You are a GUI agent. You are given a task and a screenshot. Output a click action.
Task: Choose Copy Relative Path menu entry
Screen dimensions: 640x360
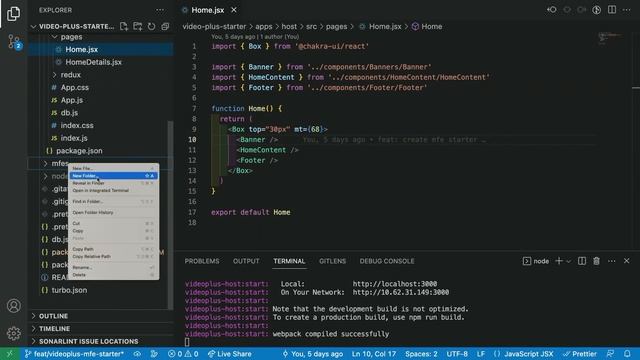point(113,257)
